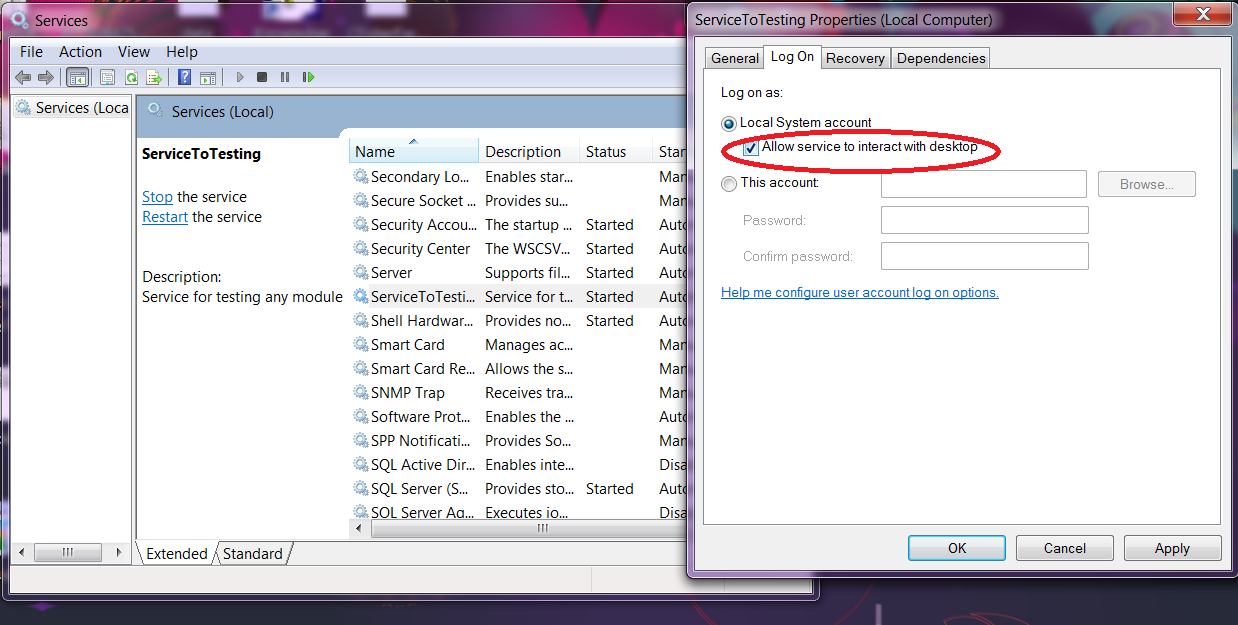The width and height of the screenshot is (1238, 625).
Task: Switch to the Recovery tab
Action: click(x=855, y=57)
